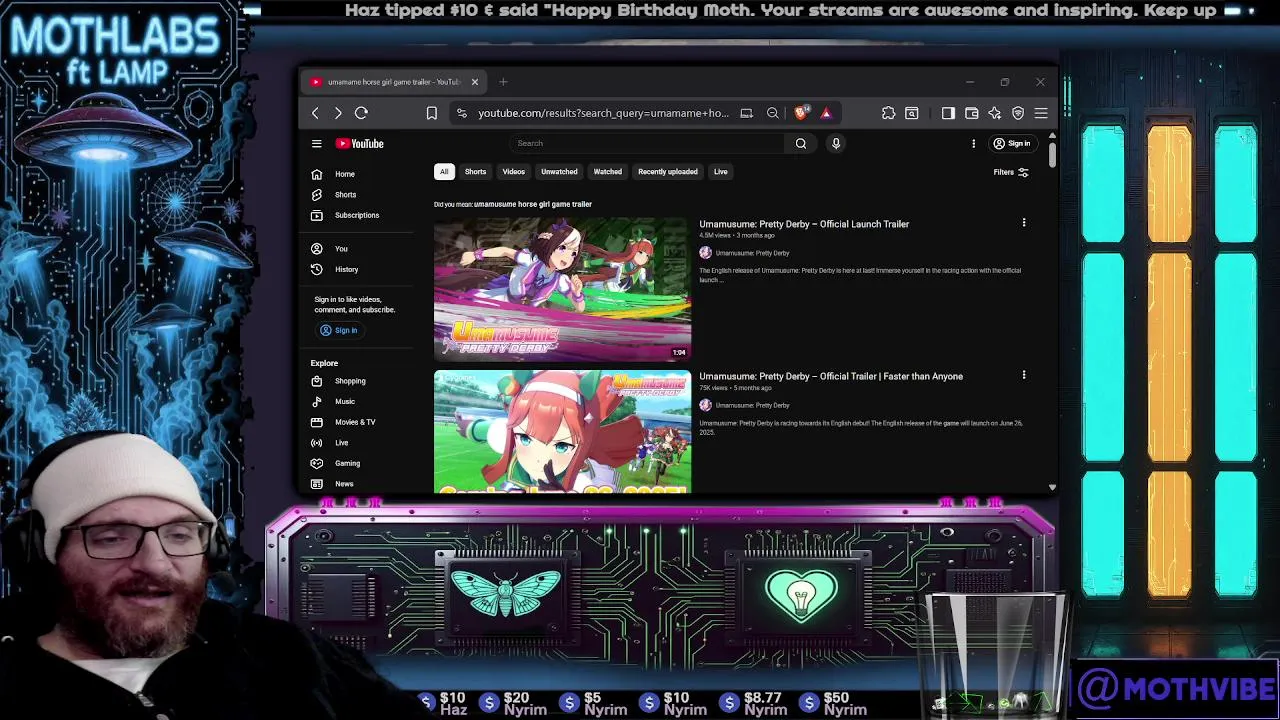Select the Shorts filter chip
1280x720 pixels.
(475, 172)
